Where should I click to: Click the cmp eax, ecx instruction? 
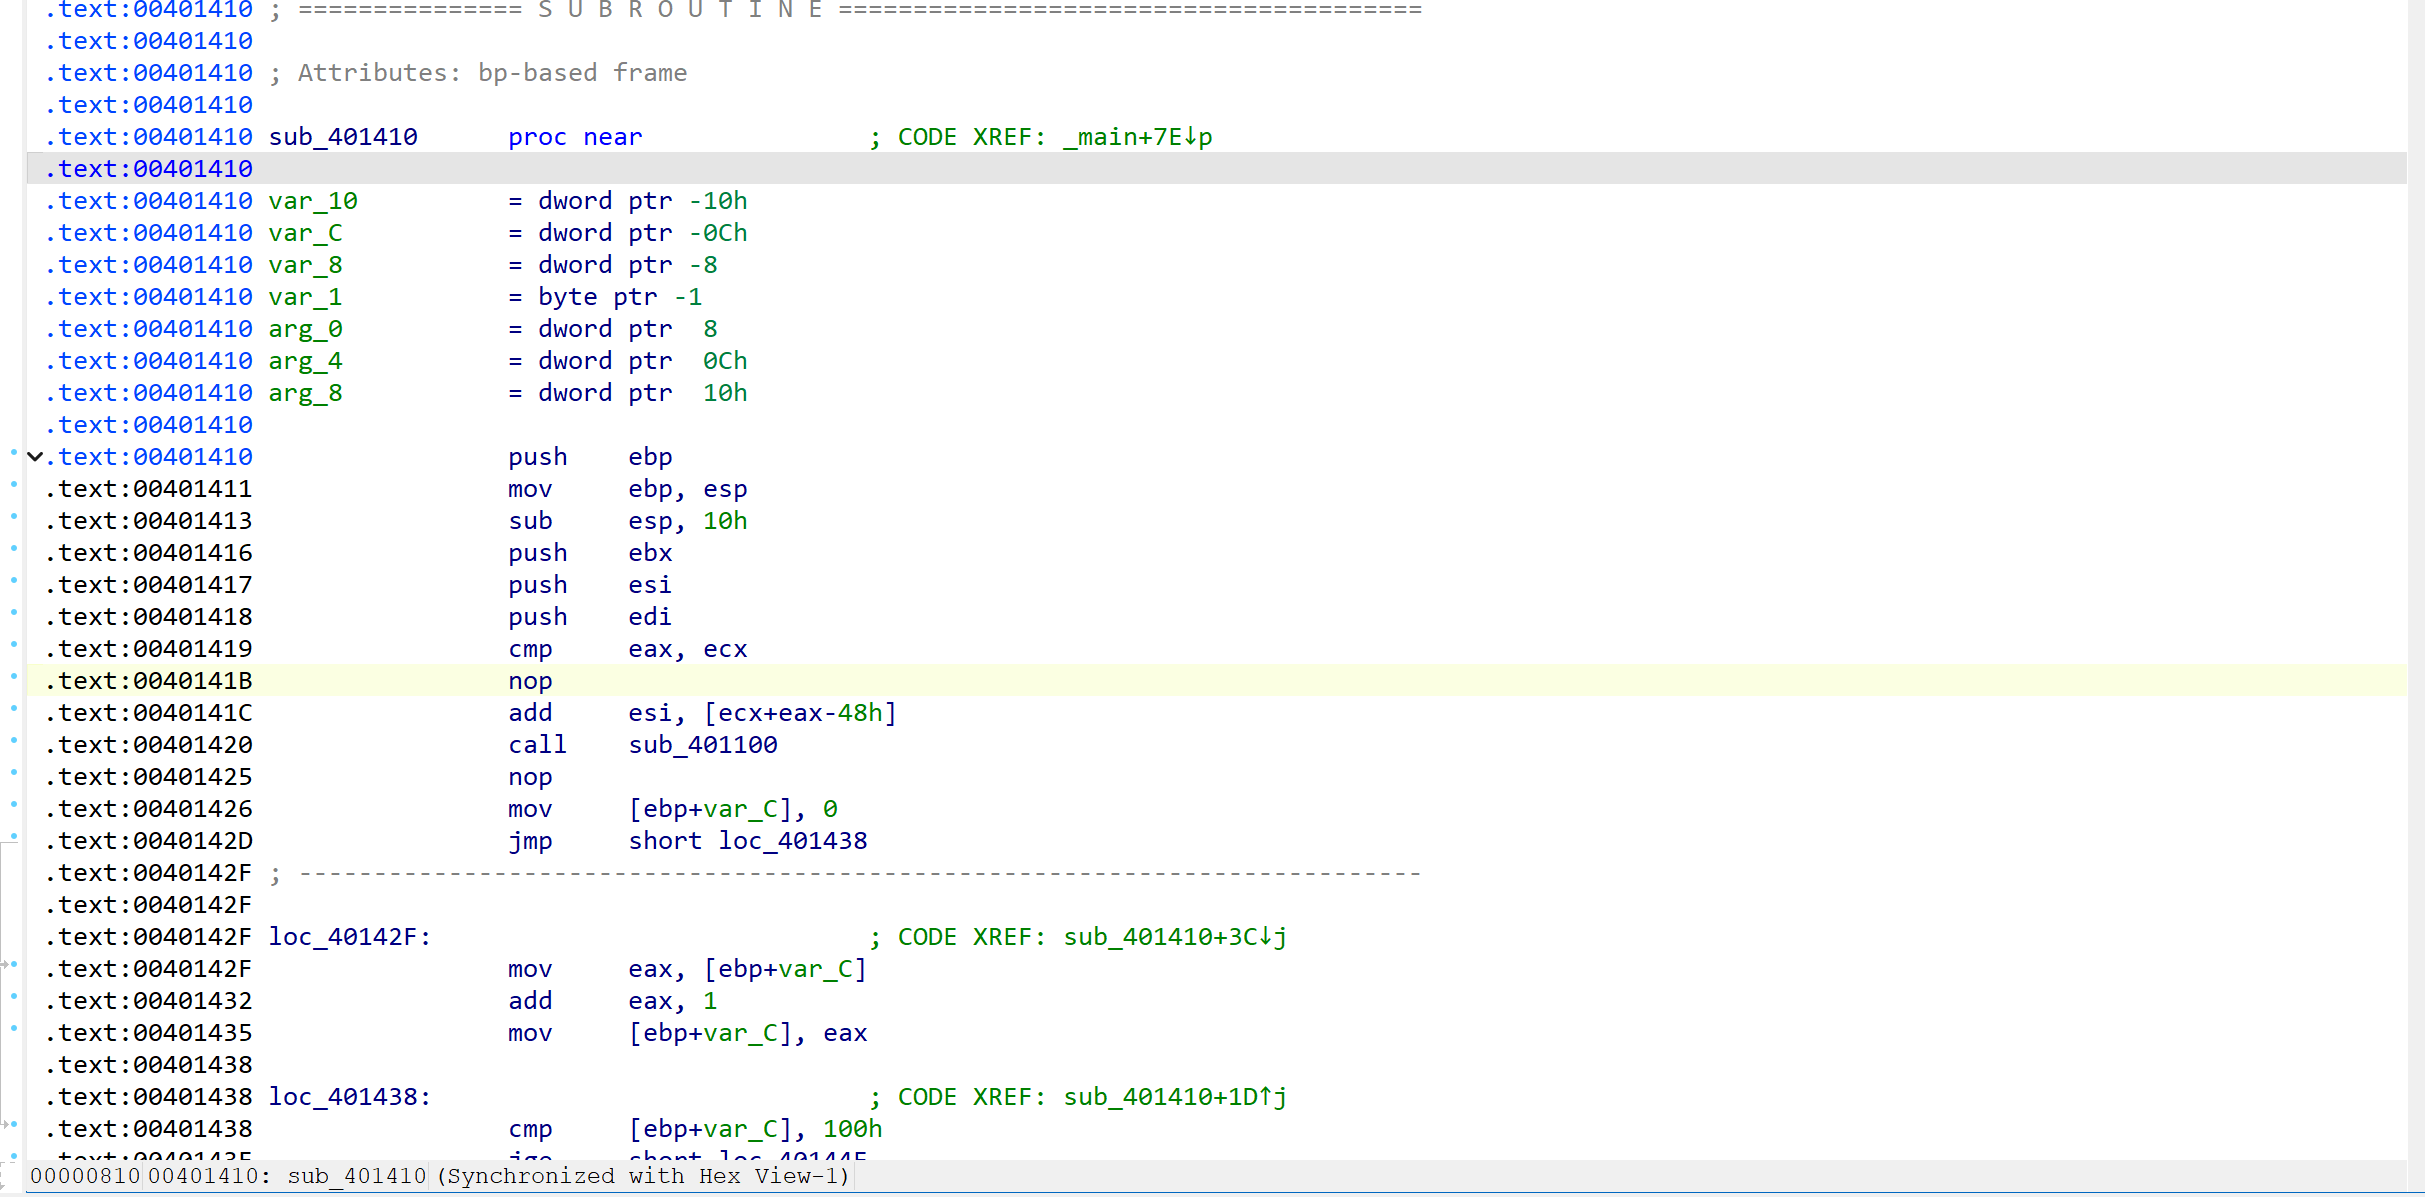point(628,649)
